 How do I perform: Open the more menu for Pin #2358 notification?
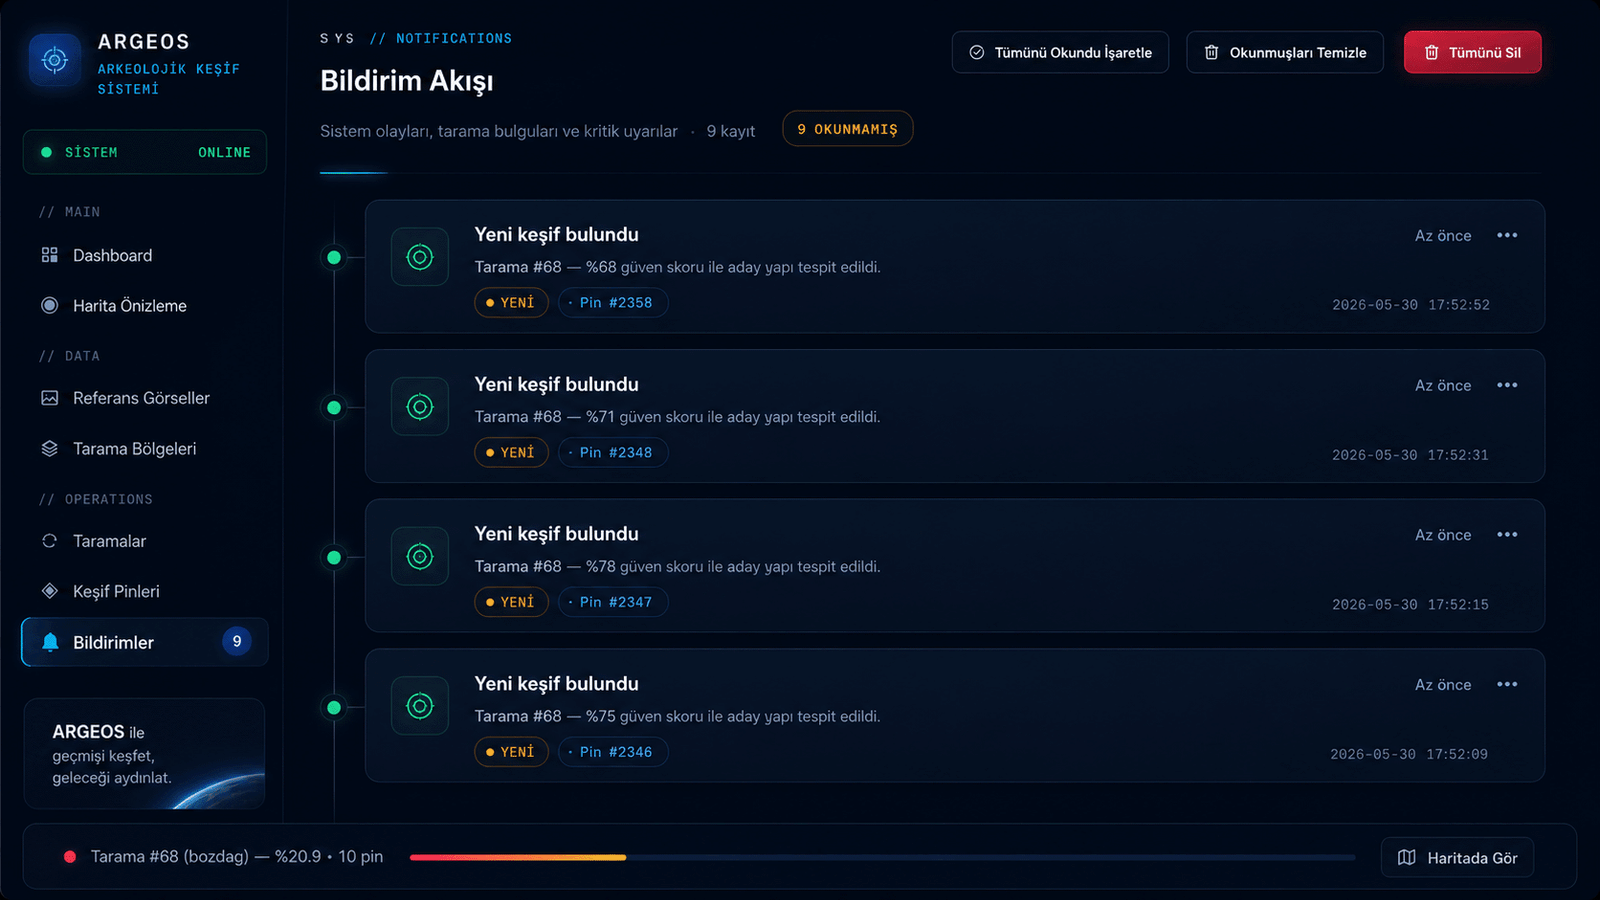(1507, 235)
